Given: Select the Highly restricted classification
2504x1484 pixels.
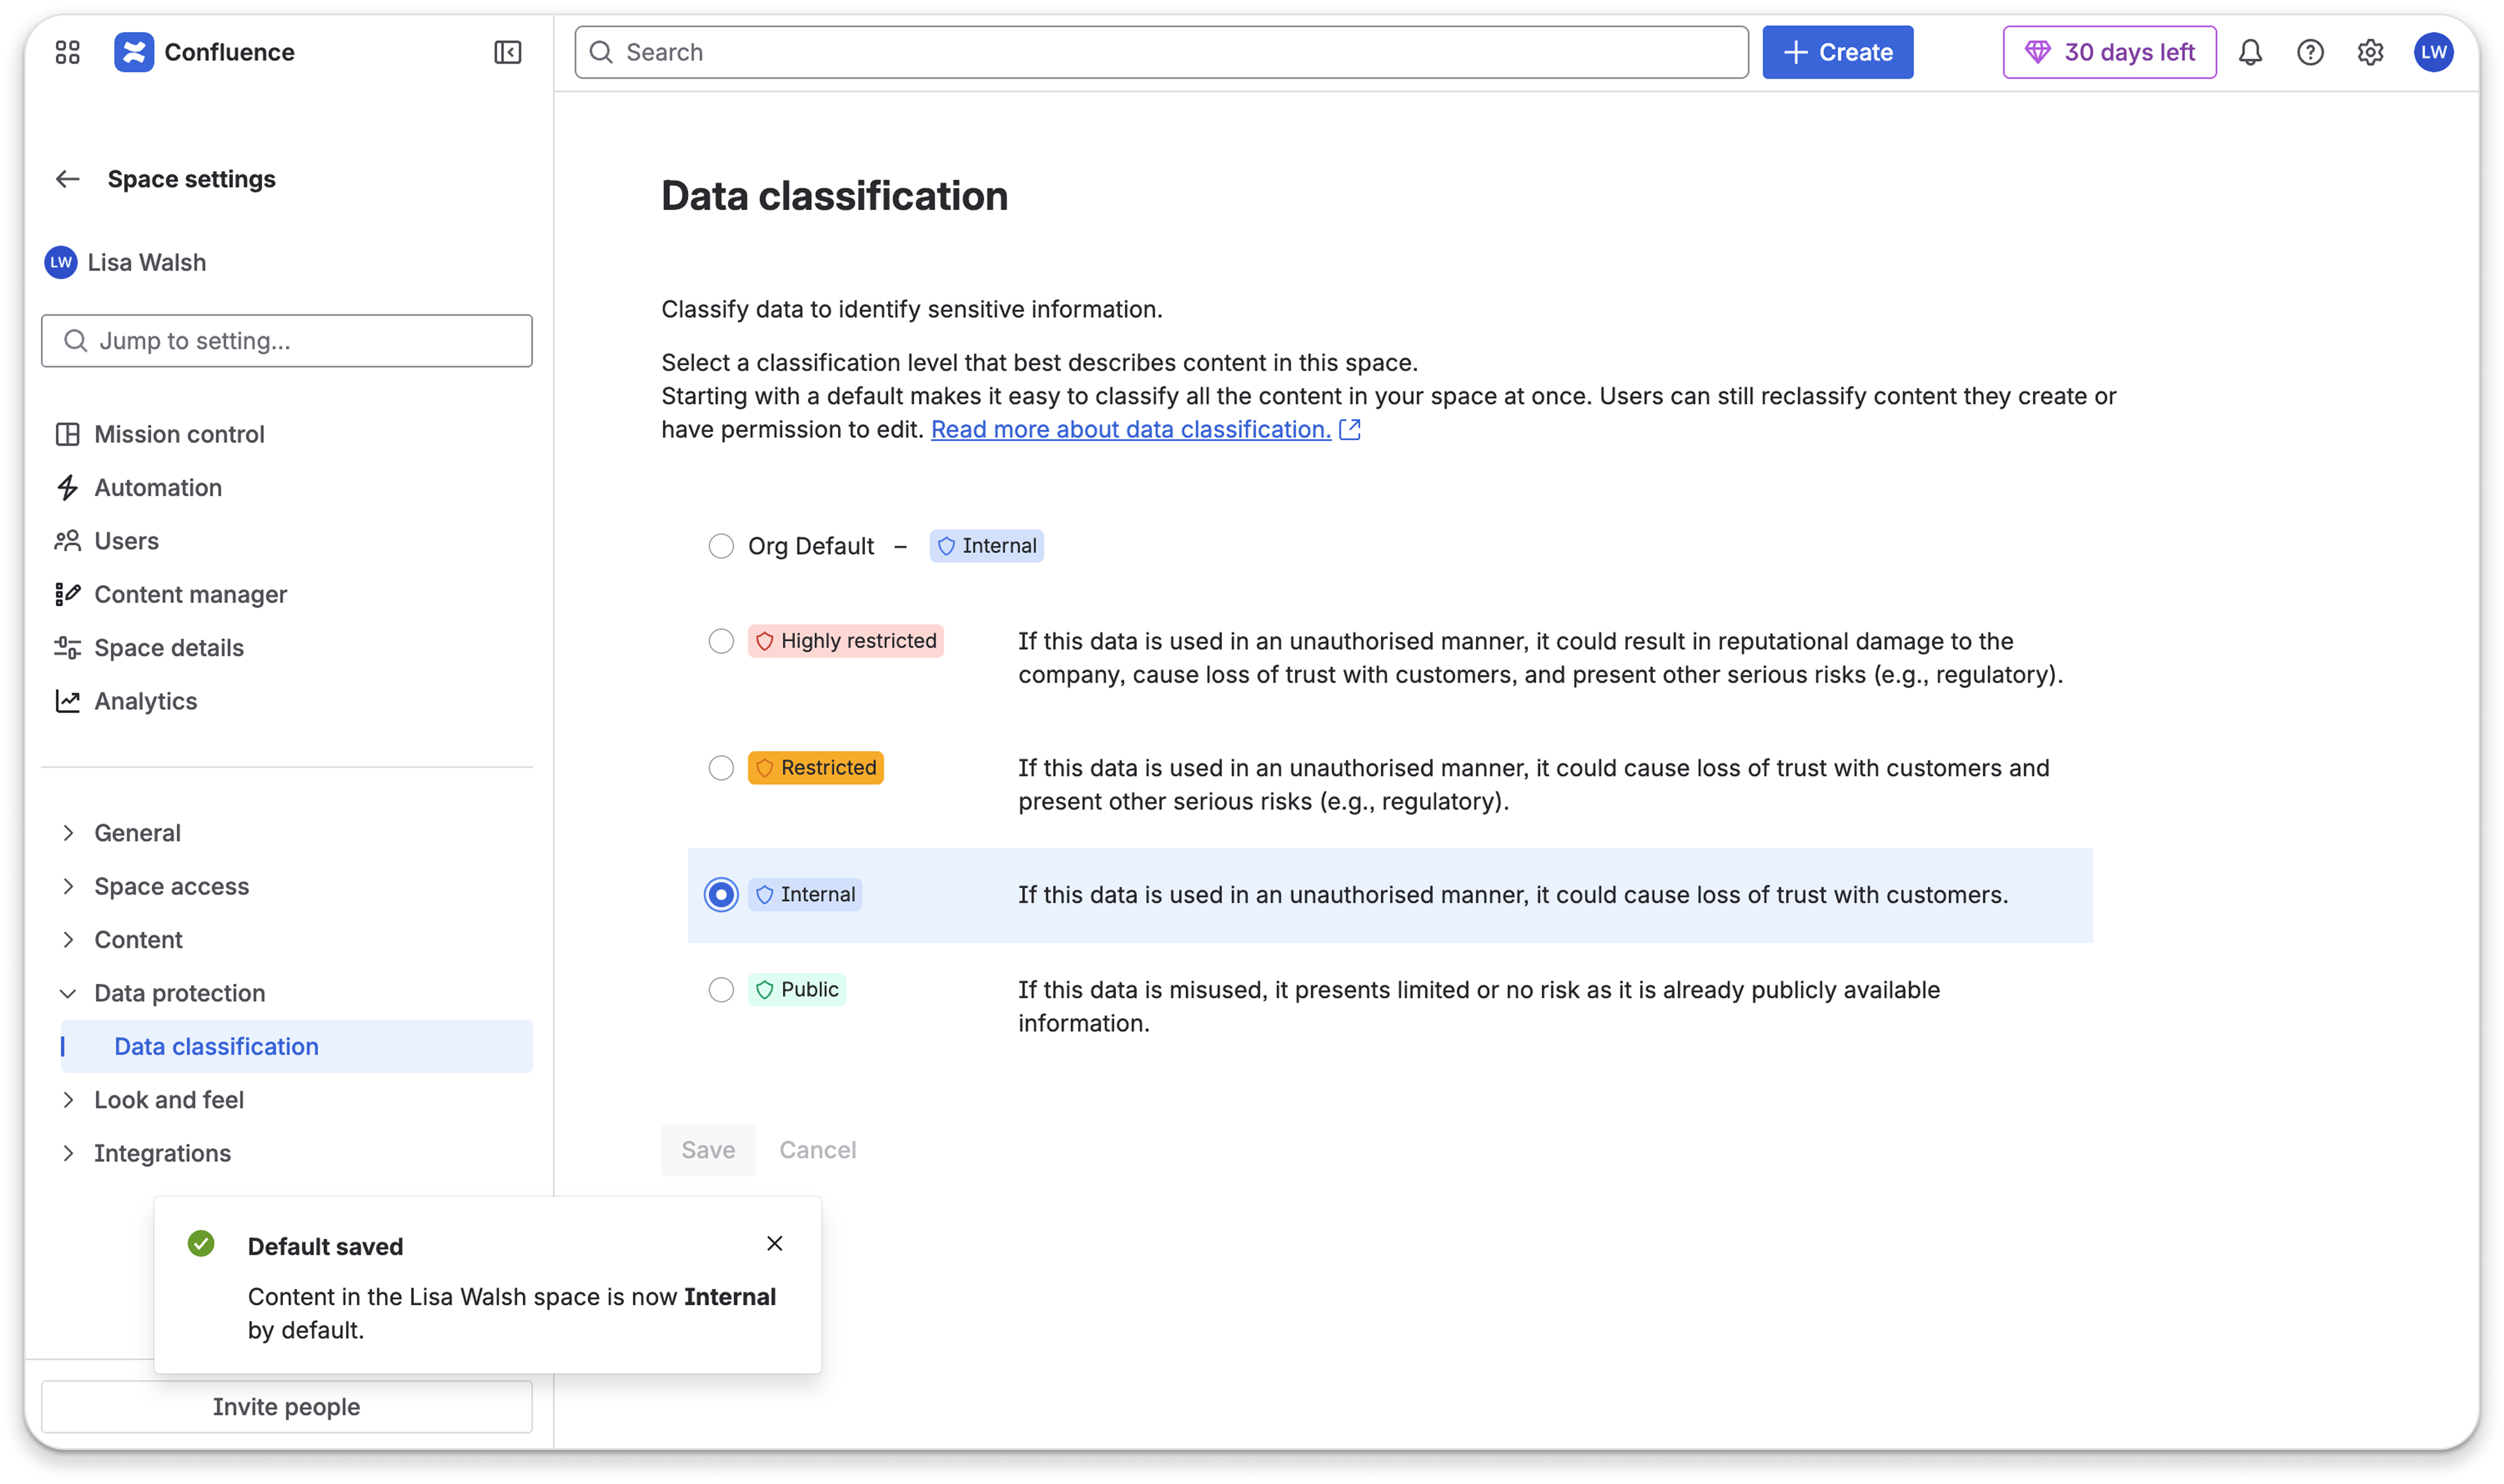Looking at the screenshot, I should pos(722,641).
